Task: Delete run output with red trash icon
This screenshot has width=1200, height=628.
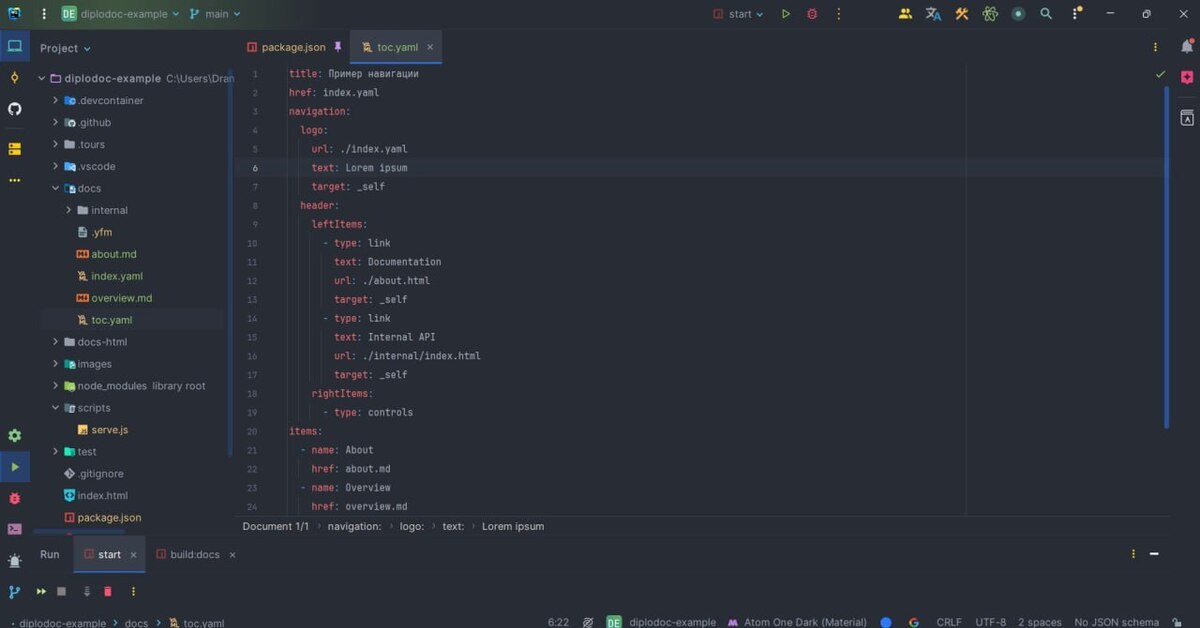Action: 108,592
